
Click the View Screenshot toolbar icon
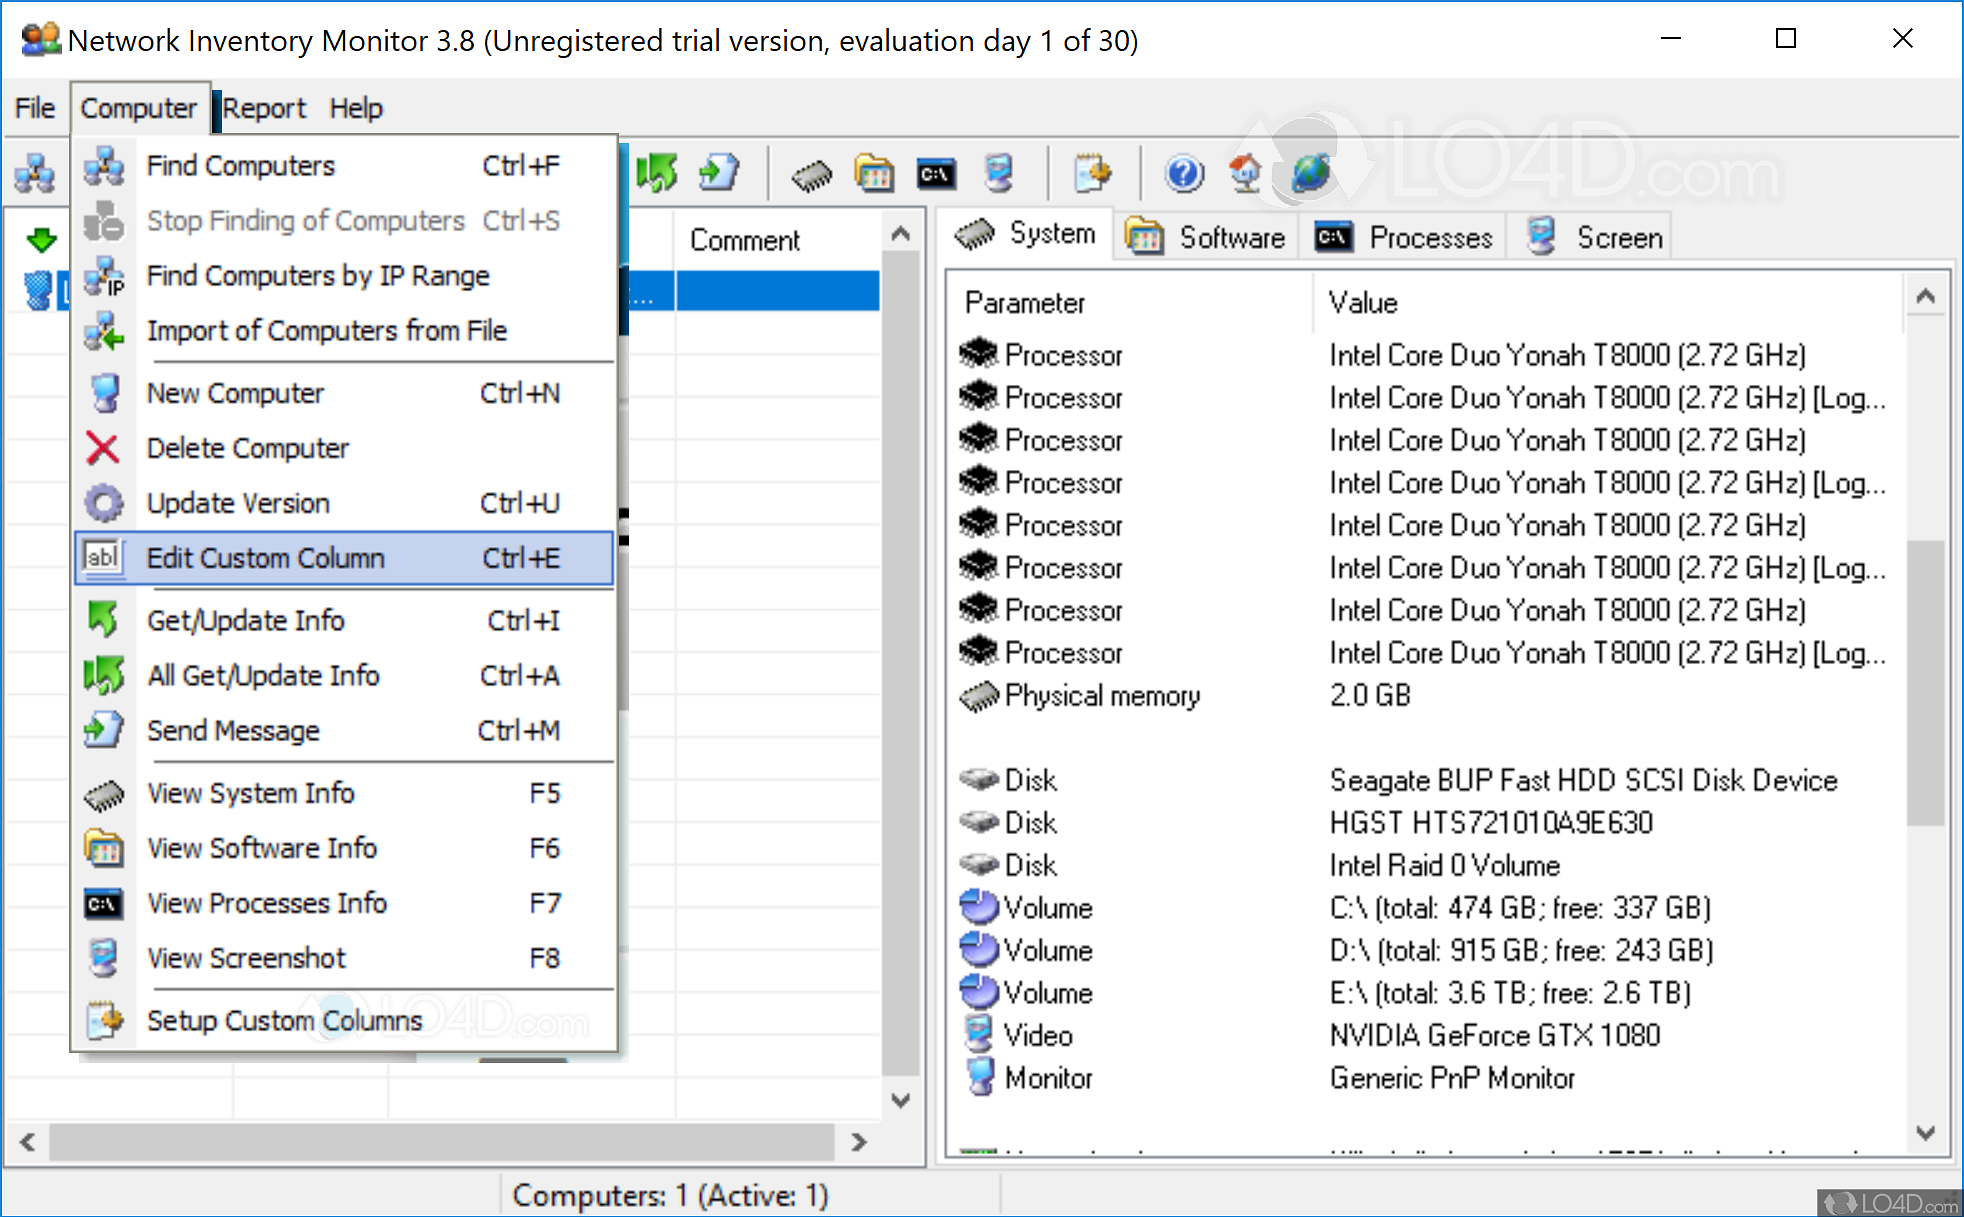999,172
